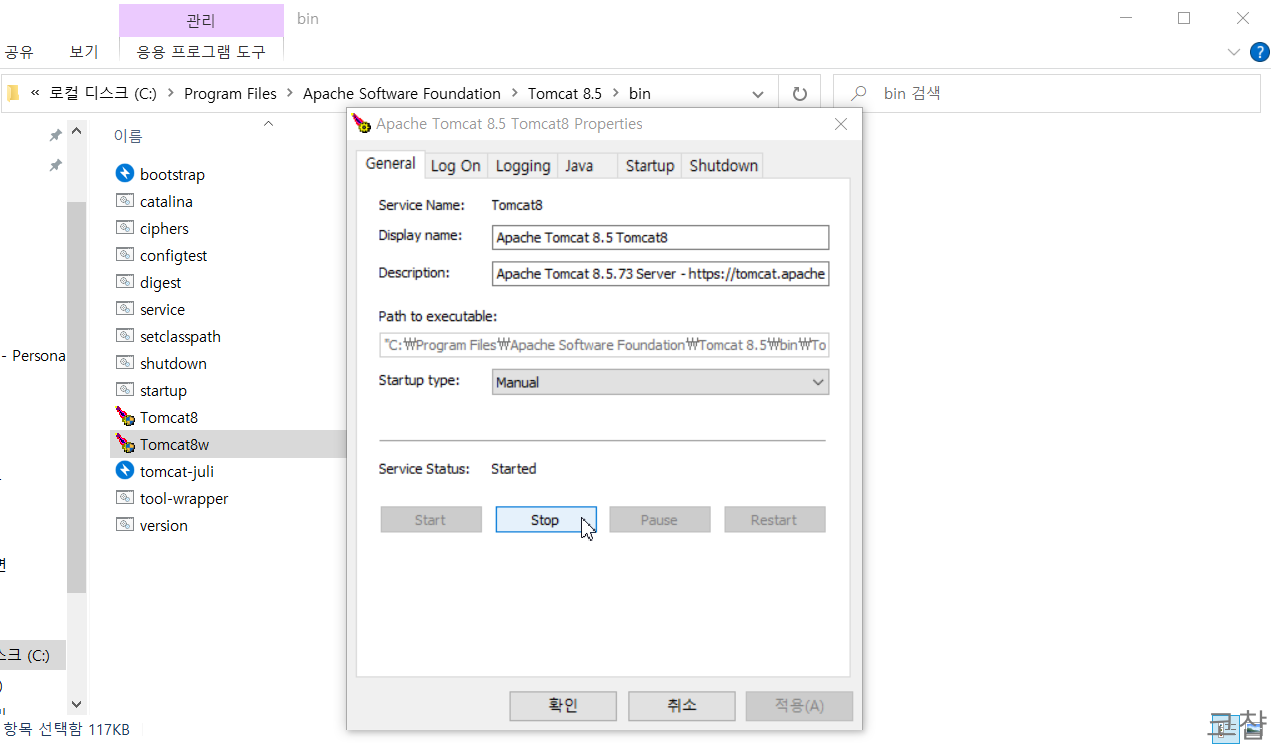Screen dimensions: 1271x744
Task: Click Program Files in the breadcrumb path
Action: coord(230,93)
